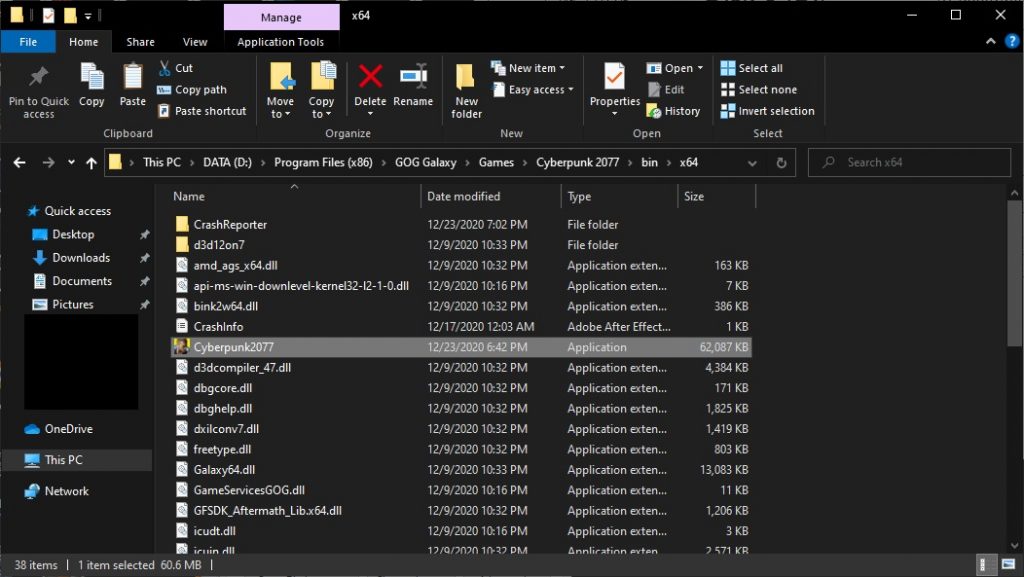Click the Pin to Quick access icon
The height and width of the screenshot is (577, 1024).
pyautogui.click(x=39, y=77)
